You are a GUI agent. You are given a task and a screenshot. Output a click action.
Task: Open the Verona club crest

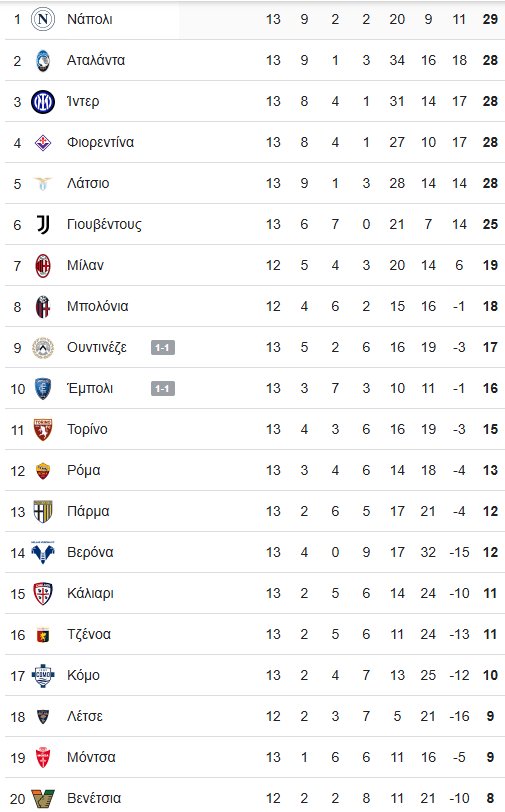click(43, 553)
